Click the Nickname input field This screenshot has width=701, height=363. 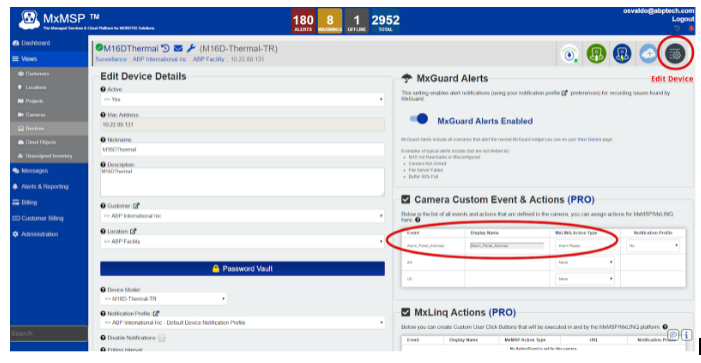pos(242,149)
